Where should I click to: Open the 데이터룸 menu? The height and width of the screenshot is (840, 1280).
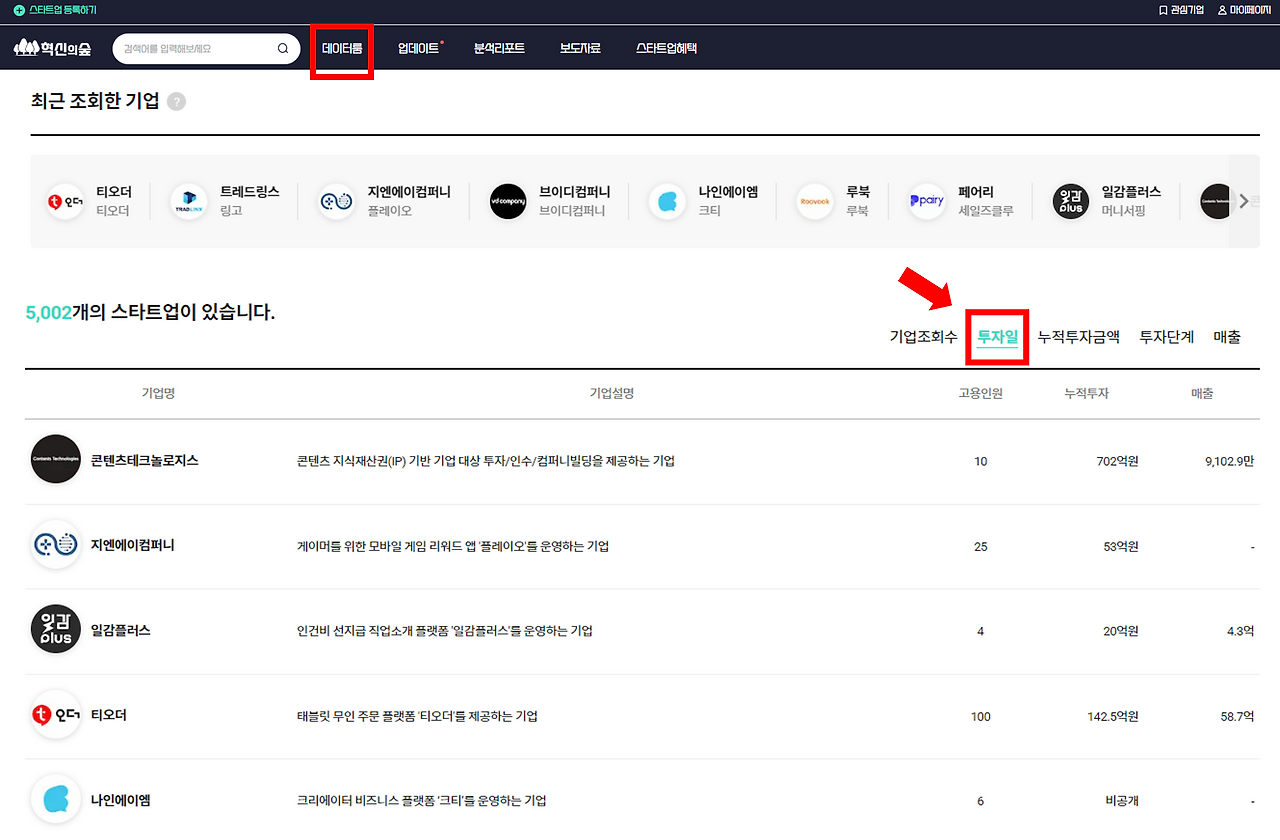(x=342, y=48)
